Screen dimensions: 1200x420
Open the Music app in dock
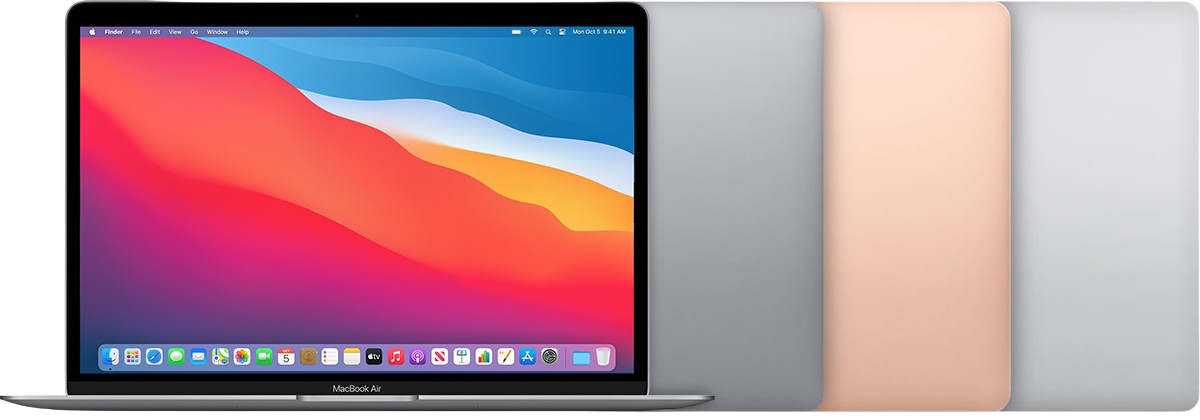pyautogui.click(x=396, y=356)
